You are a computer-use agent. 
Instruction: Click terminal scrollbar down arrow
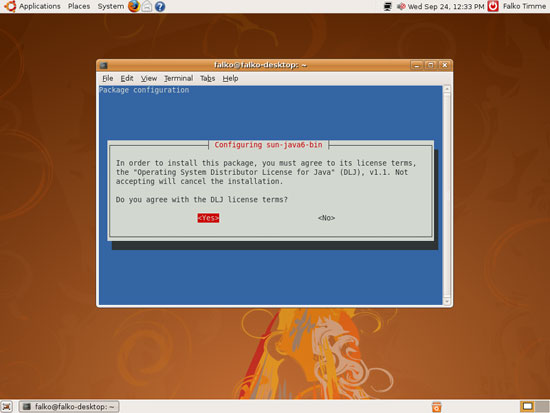point(447,301)
